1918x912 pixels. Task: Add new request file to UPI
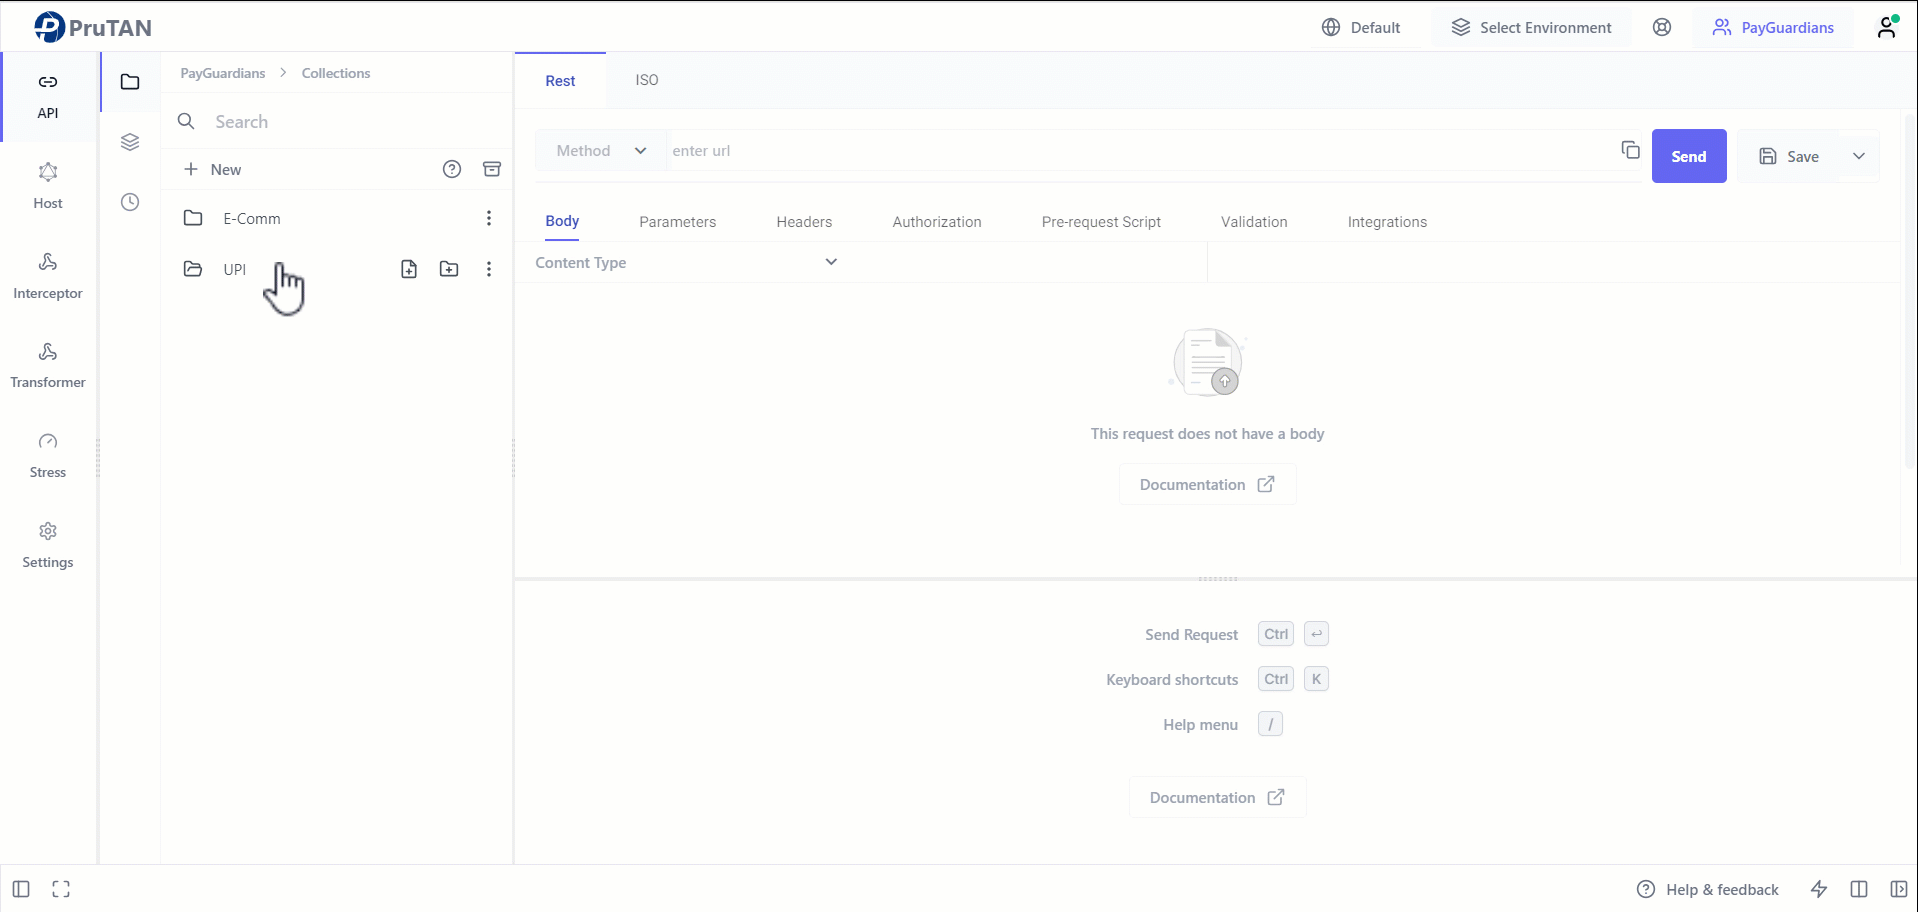409,269
